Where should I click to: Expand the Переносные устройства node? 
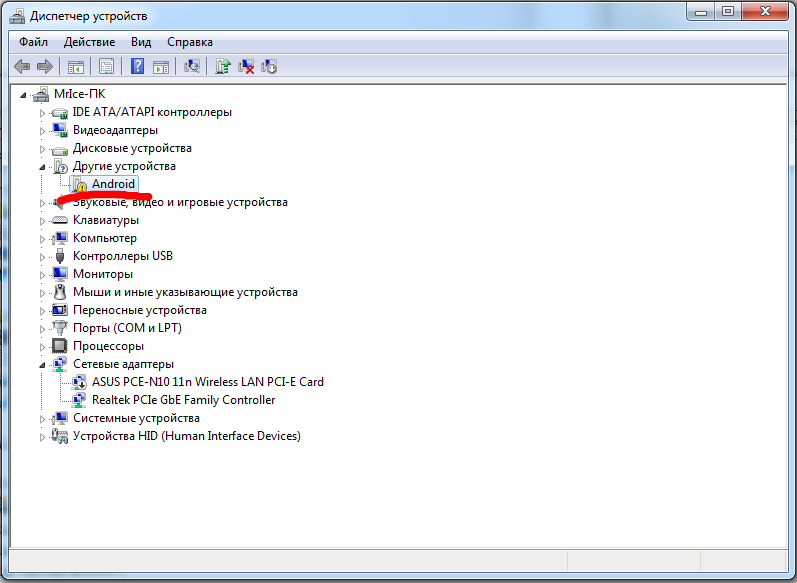tap(42, 311)
